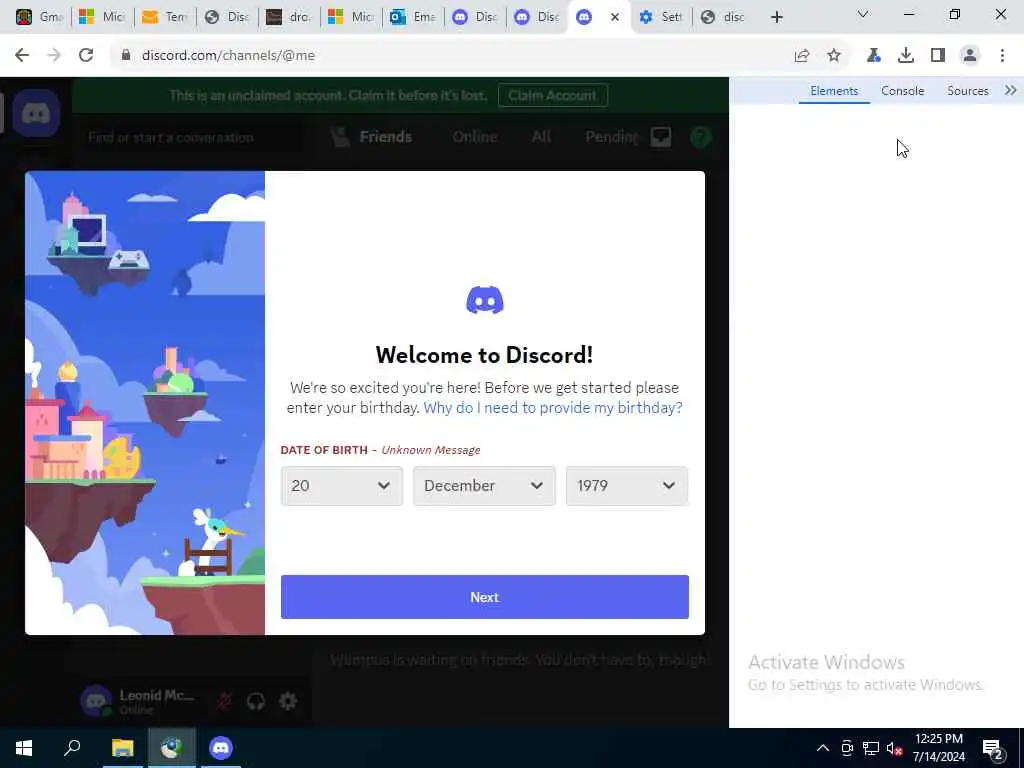Go back with browser back arrow
1024x768 pixels.
coord(22,56)
